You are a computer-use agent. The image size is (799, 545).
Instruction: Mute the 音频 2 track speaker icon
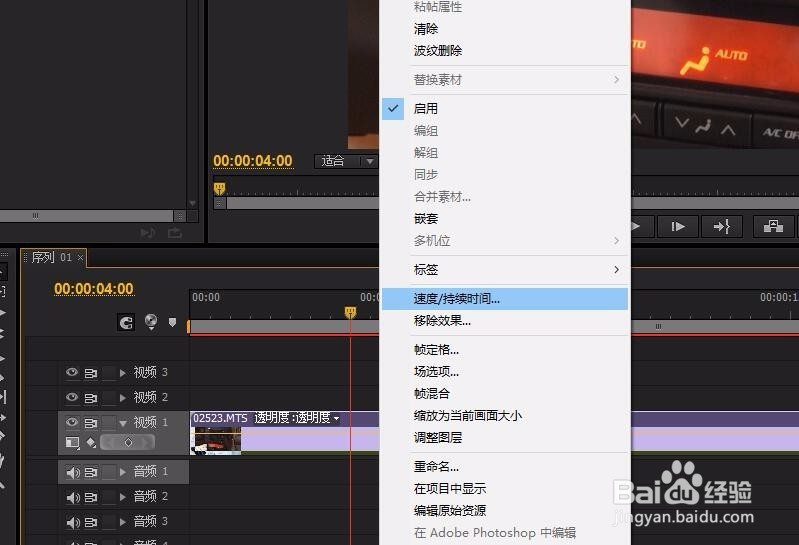coord(73,498)
